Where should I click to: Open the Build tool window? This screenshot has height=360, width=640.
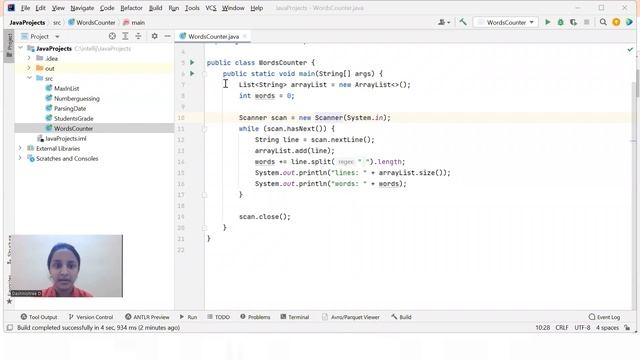pyautogui.click(x=401, y=317)
